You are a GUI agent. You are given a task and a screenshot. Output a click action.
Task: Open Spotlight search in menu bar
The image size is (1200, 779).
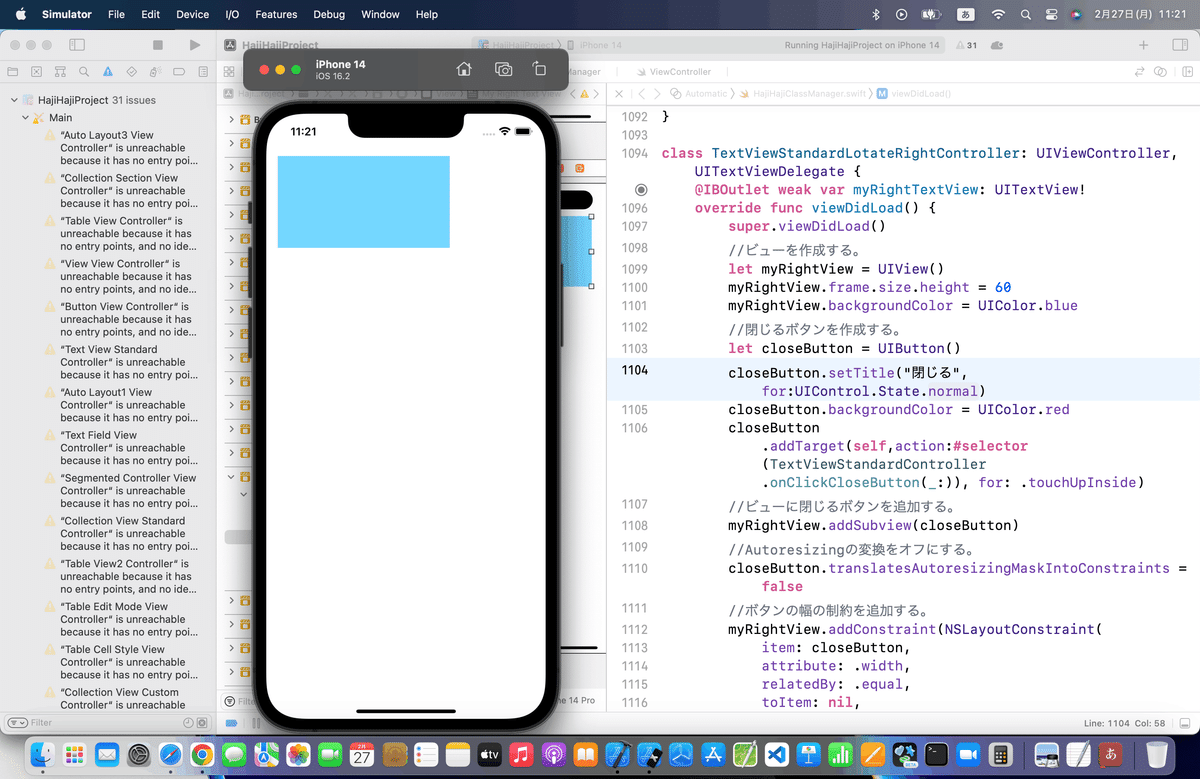pyautogui.click(x=1026, y=14)
